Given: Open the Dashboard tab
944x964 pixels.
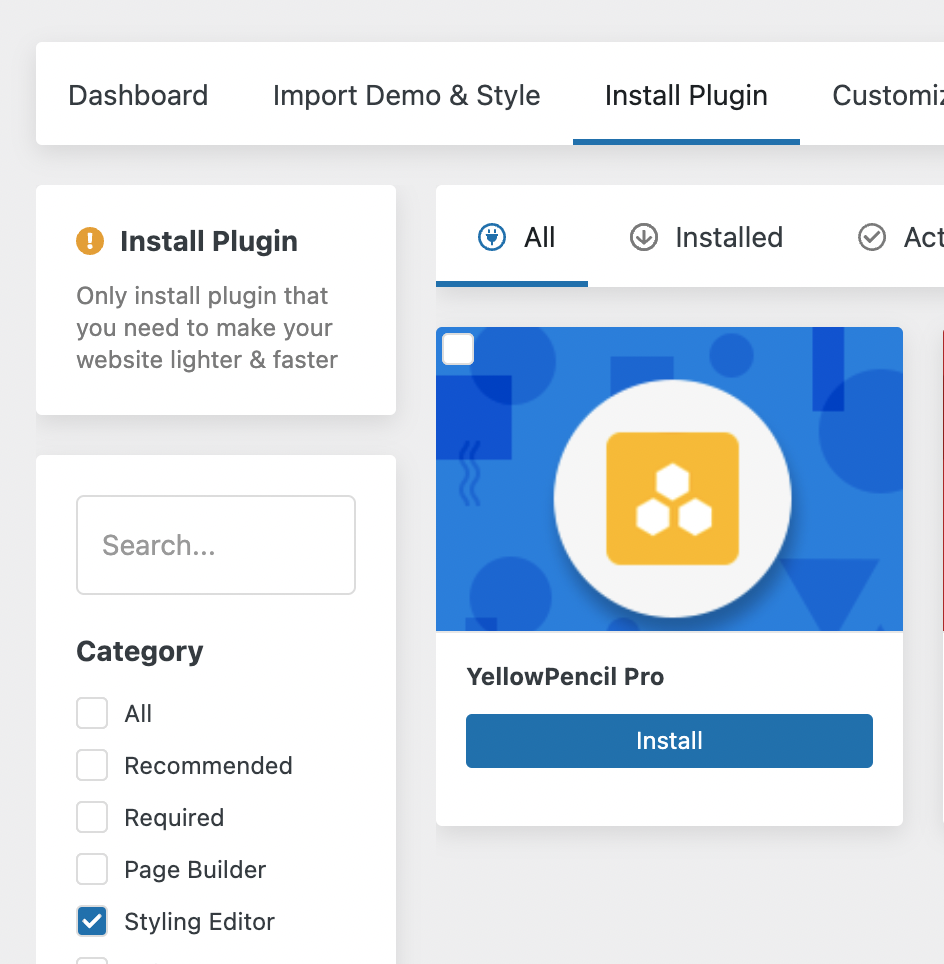Looking at the screenshot, I should 138,95.
